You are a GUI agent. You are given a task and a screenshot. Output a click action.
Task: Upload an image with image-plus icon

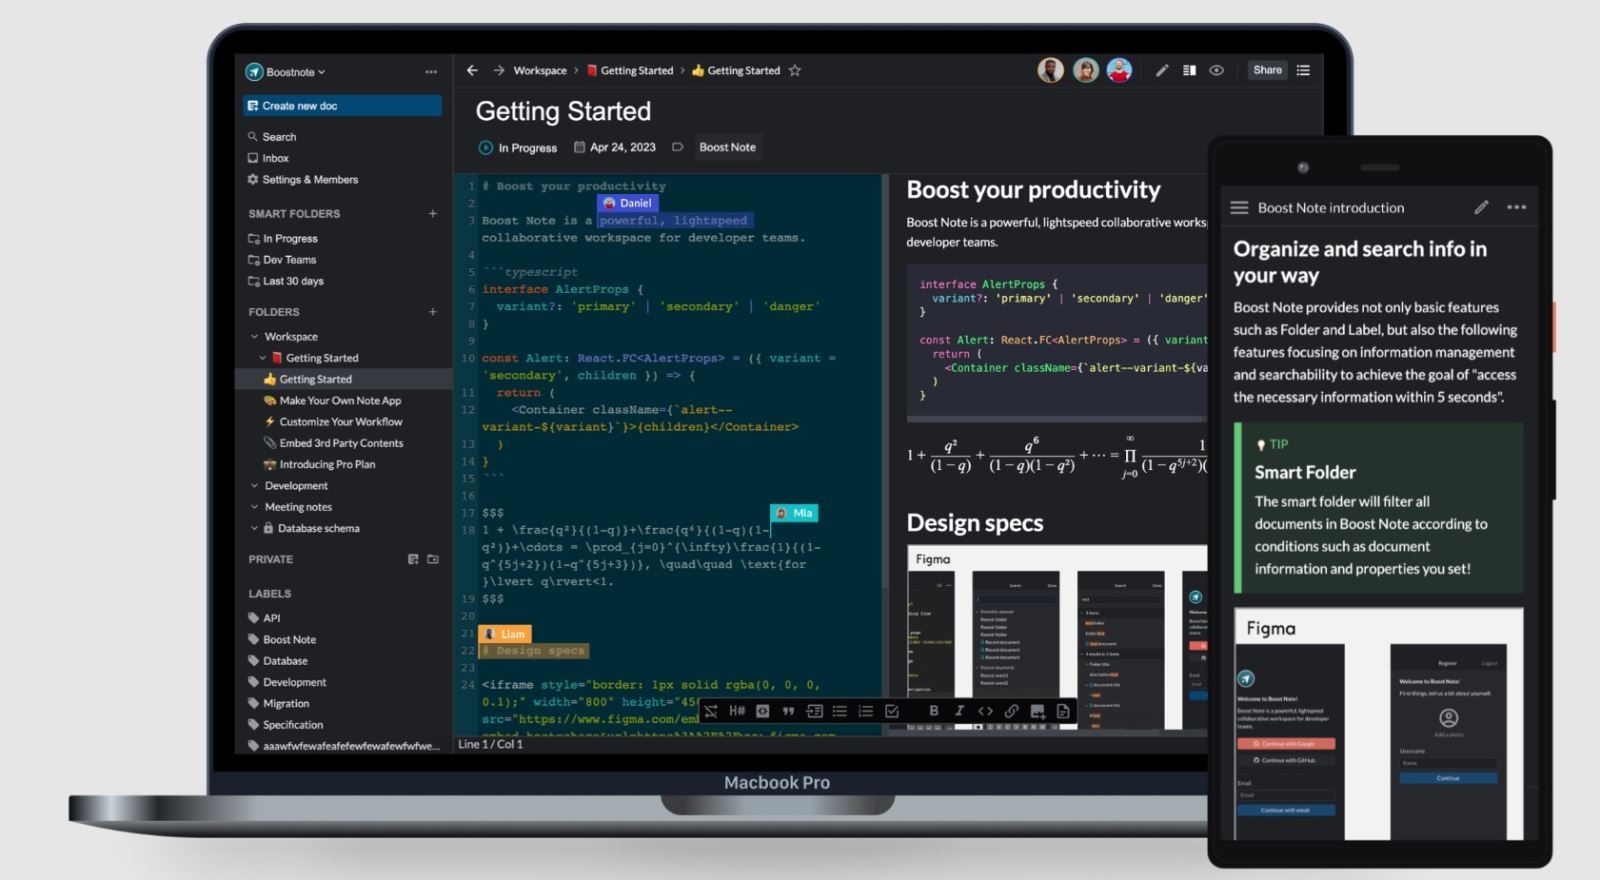(x=1037, y=712)
